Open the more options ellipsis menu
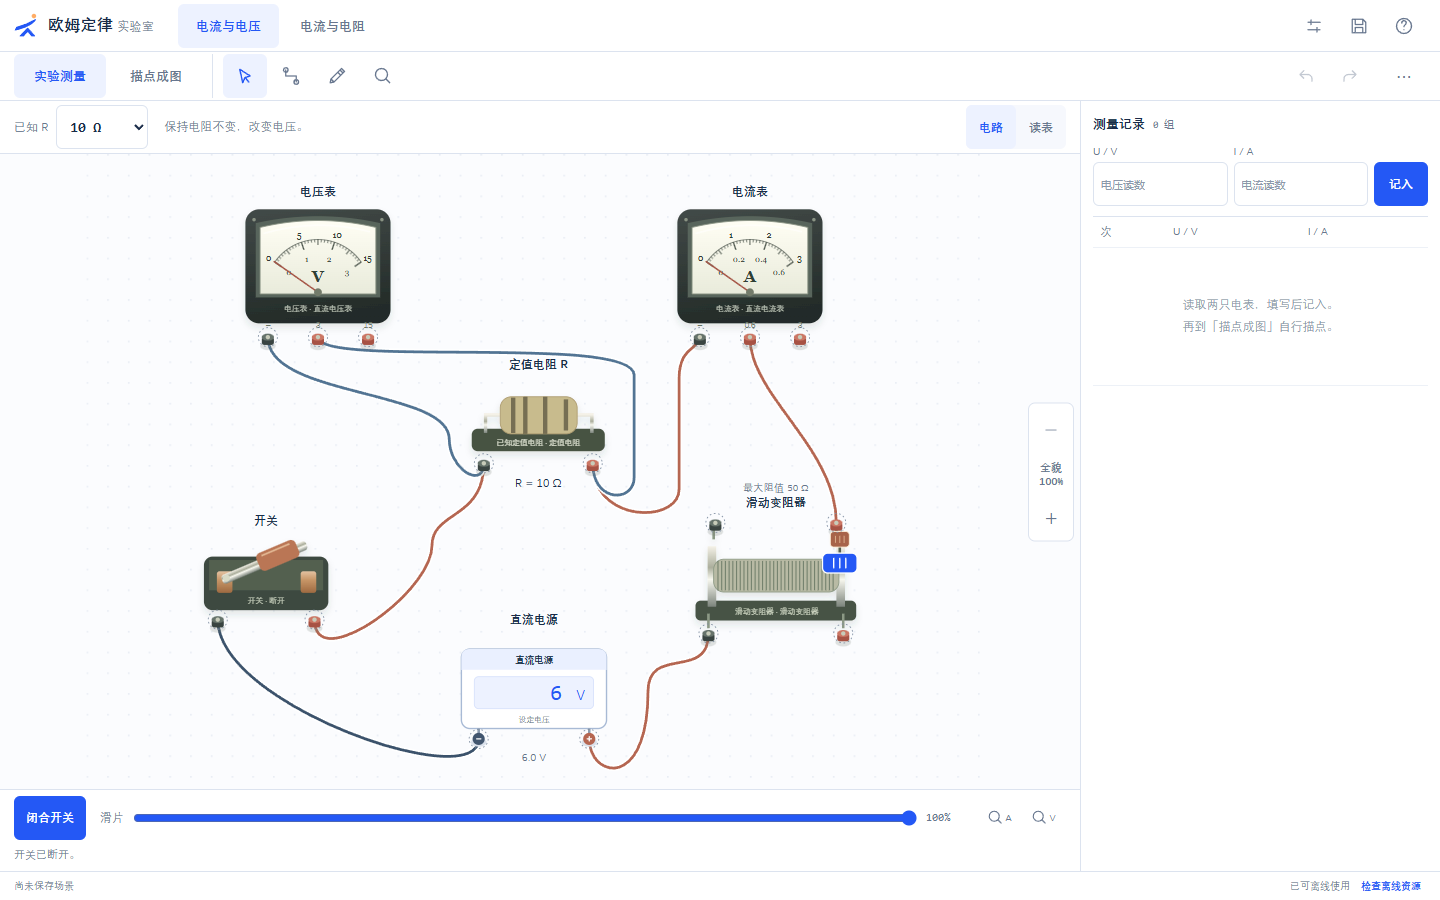This screenshot has height=900, width=1440. coord(1404,76)
